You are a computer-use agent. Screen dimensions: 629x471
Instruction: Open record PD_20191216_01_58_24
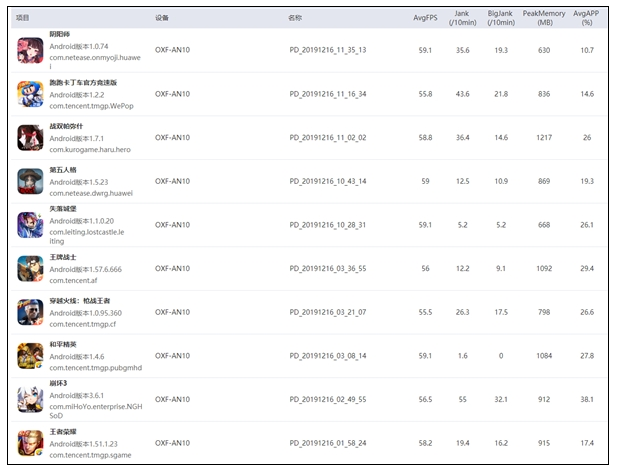[327, 442]
